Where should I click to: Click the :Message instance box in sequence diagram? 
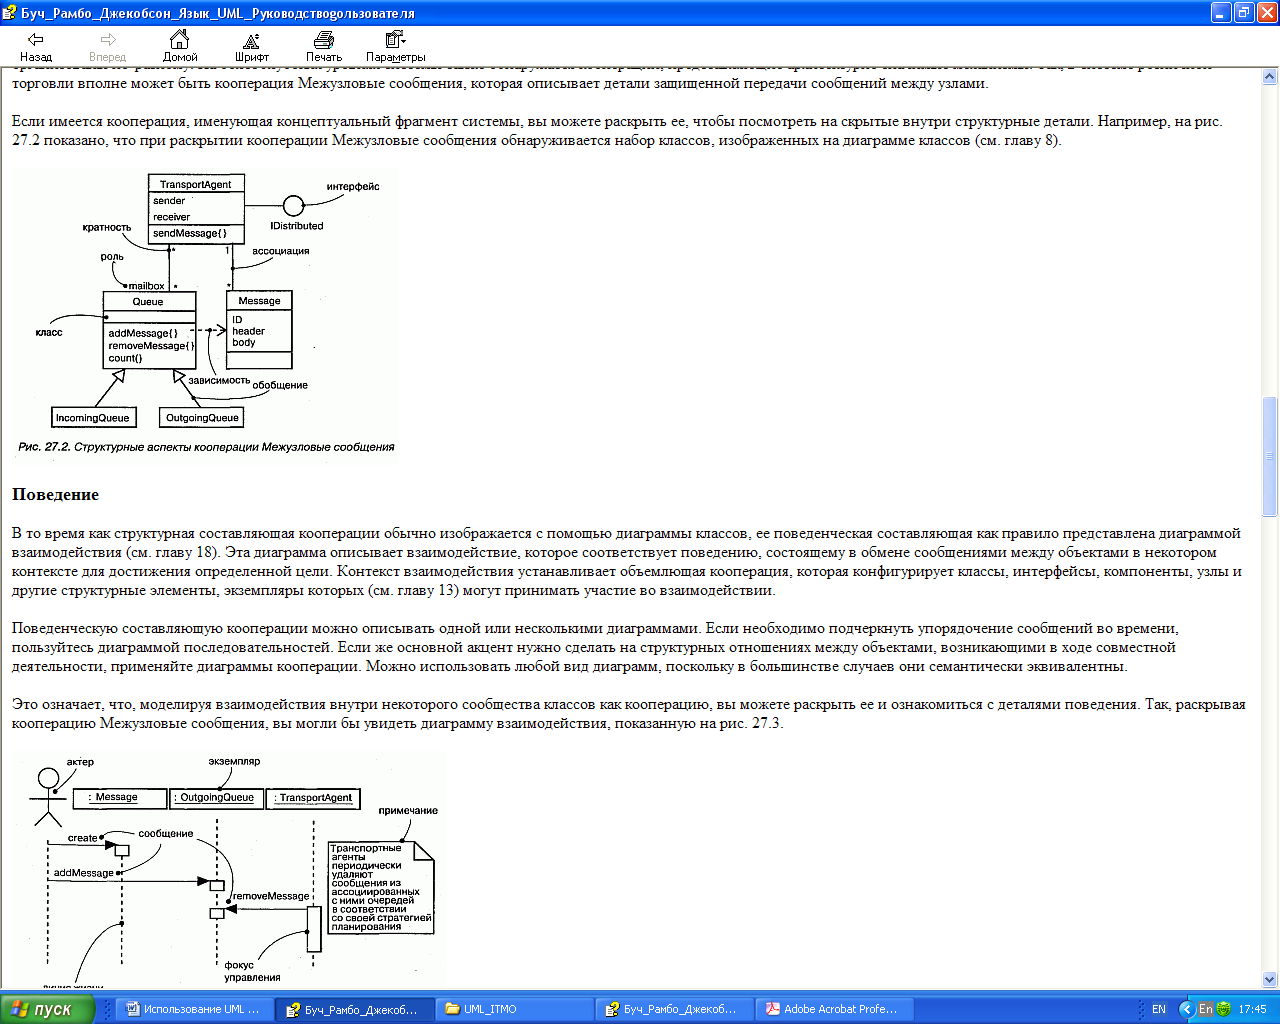(119, 798)
